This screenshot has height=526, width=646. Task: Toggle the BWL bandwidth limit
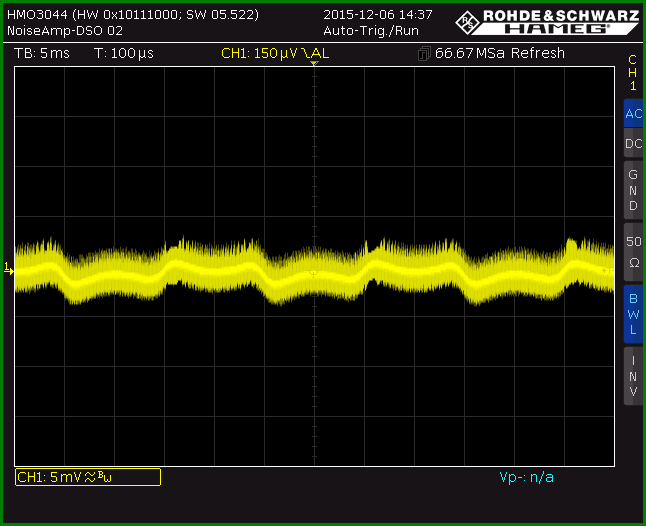pyautogui.click(x=633, y=314)
